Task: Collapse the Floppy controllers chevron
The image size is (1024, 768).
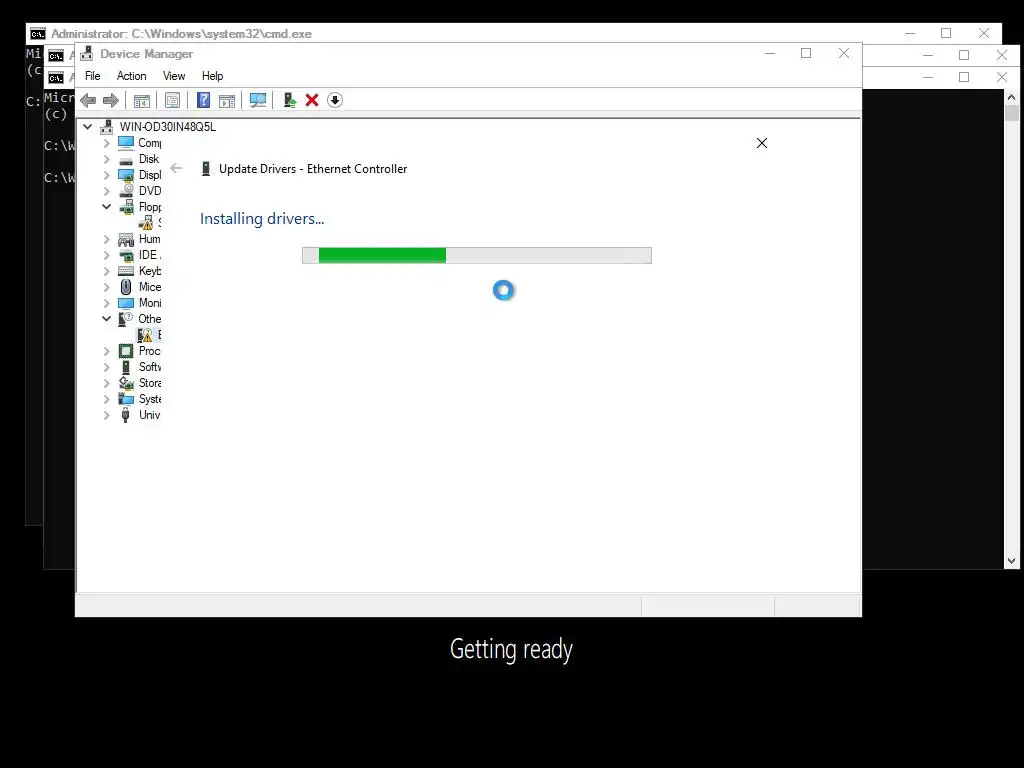Action: 106,206
